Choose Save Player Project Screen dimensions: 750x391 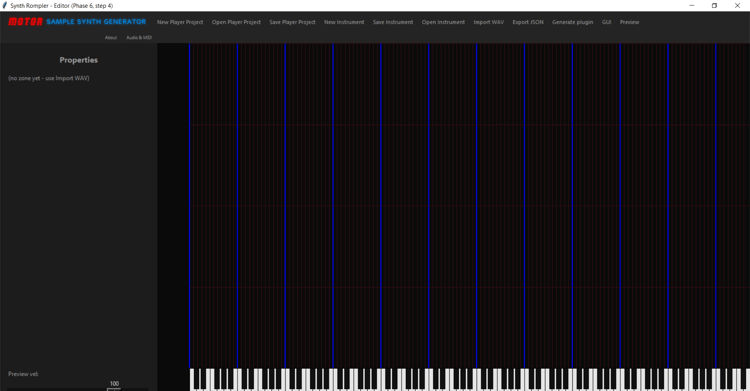coord(292,22)
